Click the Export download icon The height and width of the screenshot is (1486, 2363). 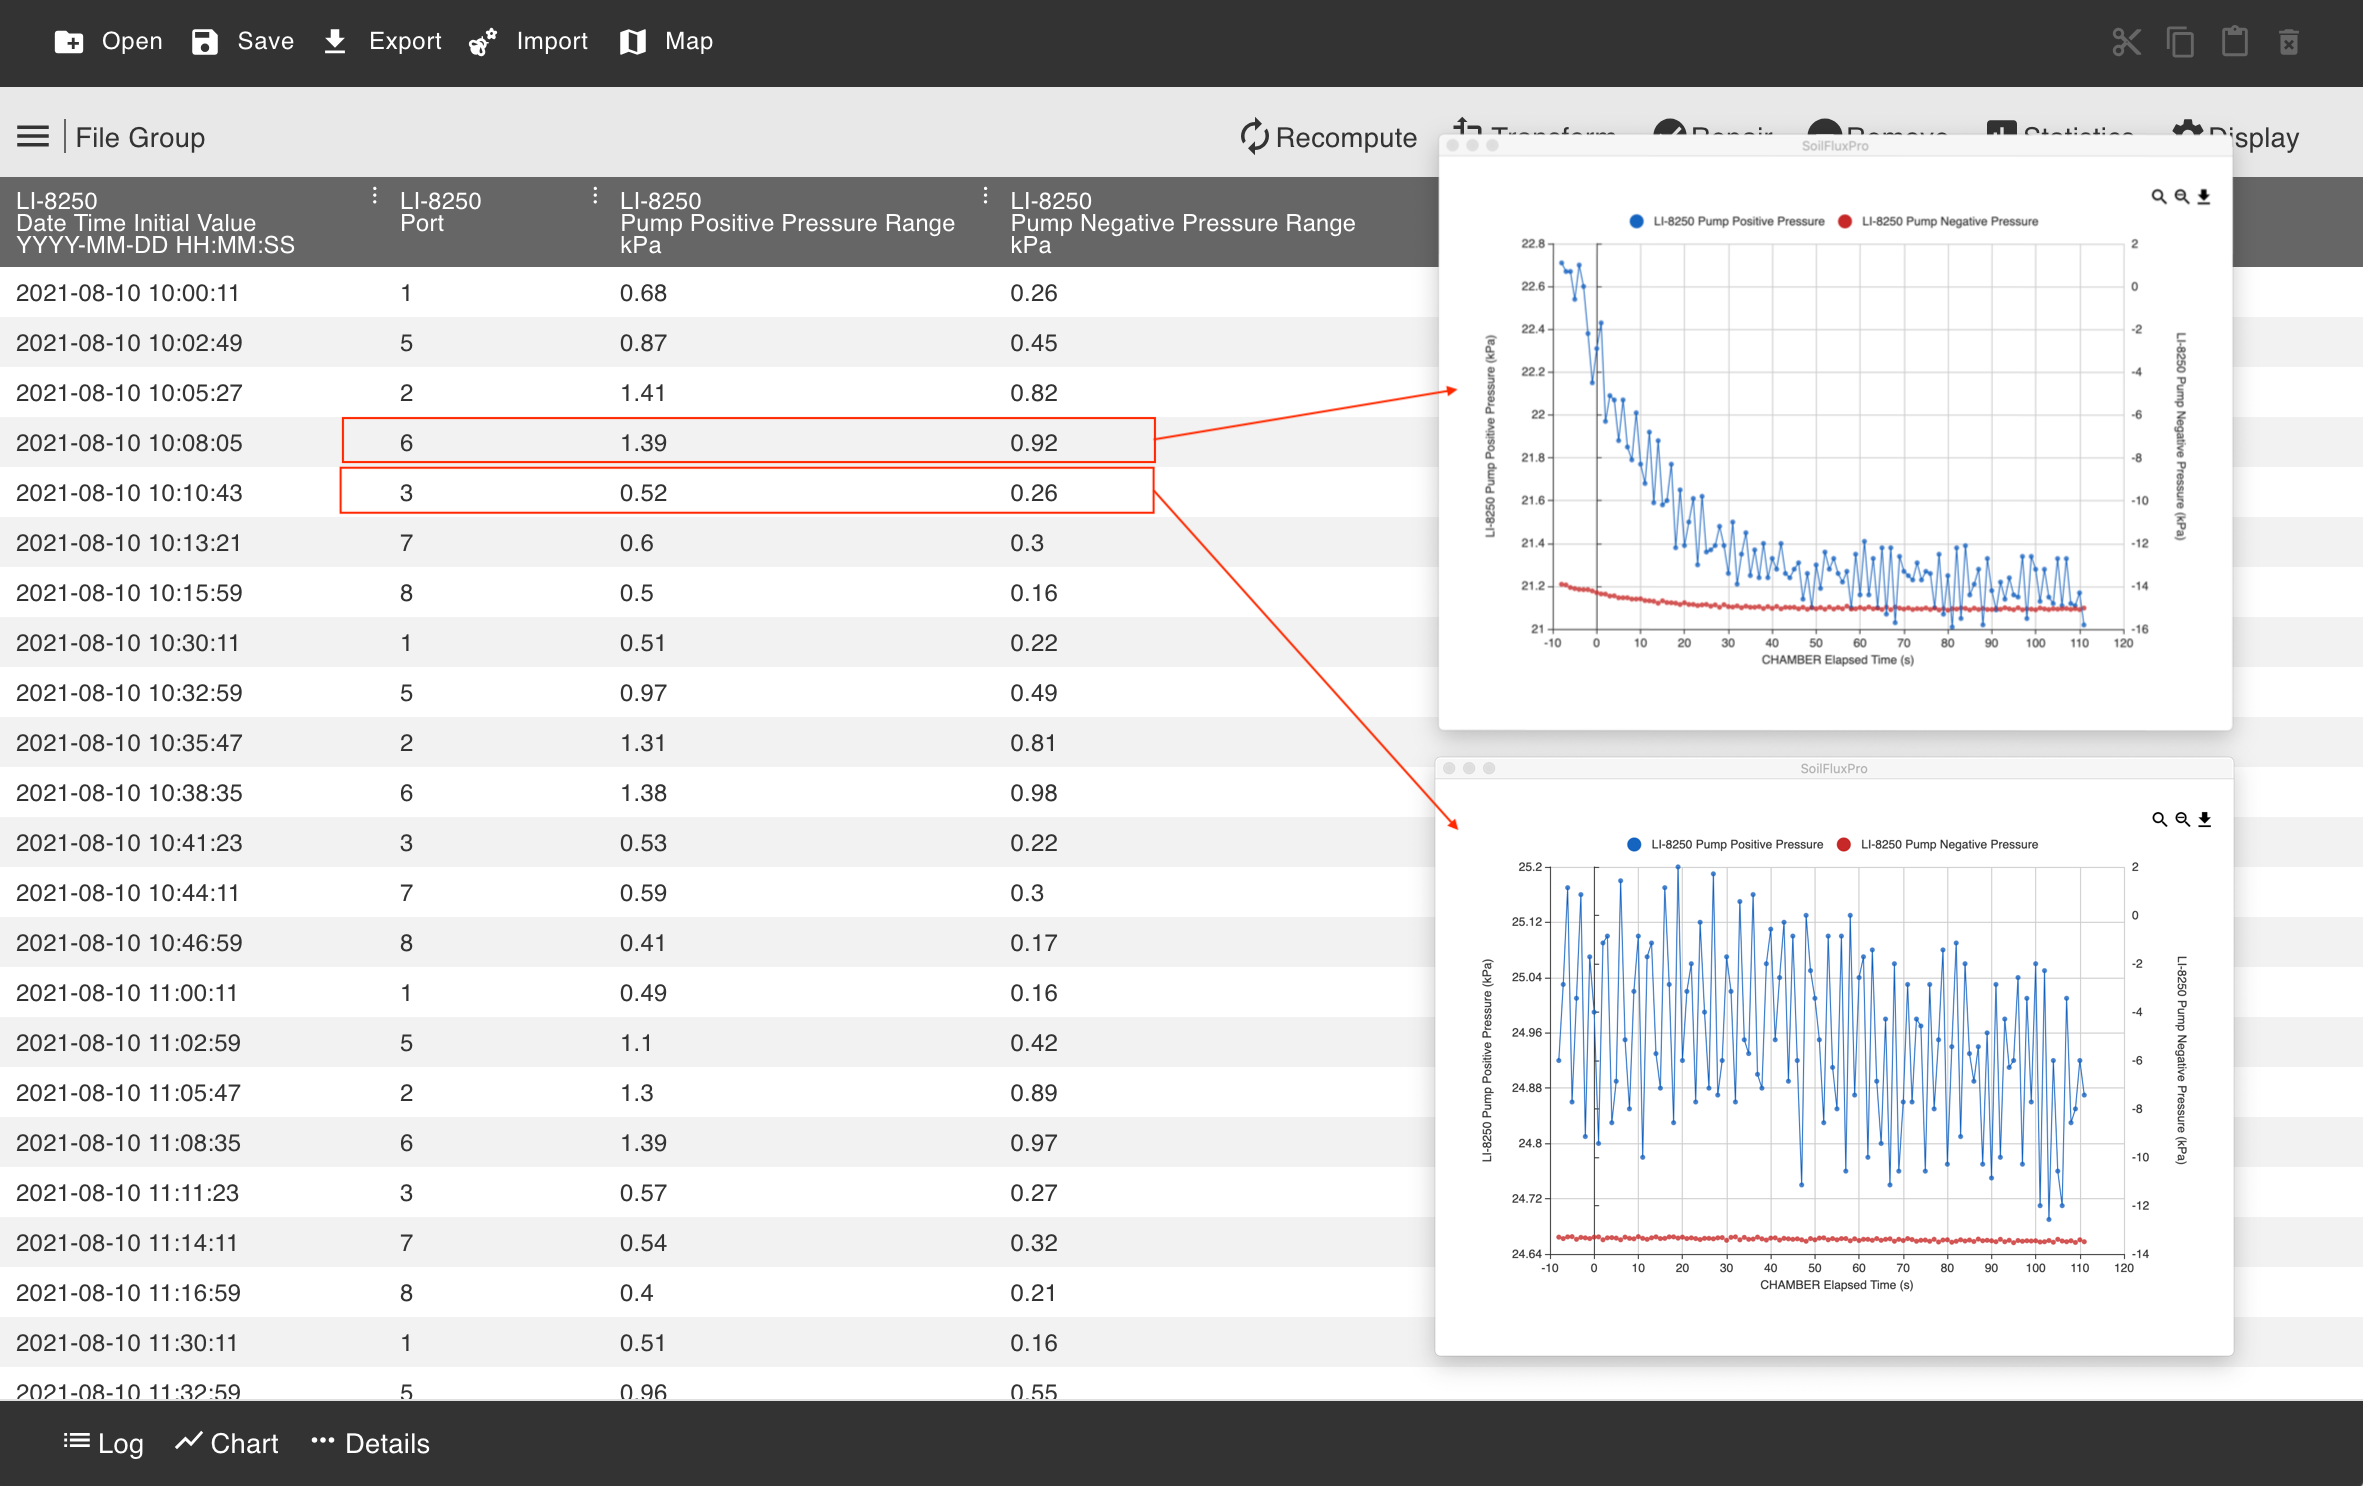pyautogui.click(x=335, y=42)
